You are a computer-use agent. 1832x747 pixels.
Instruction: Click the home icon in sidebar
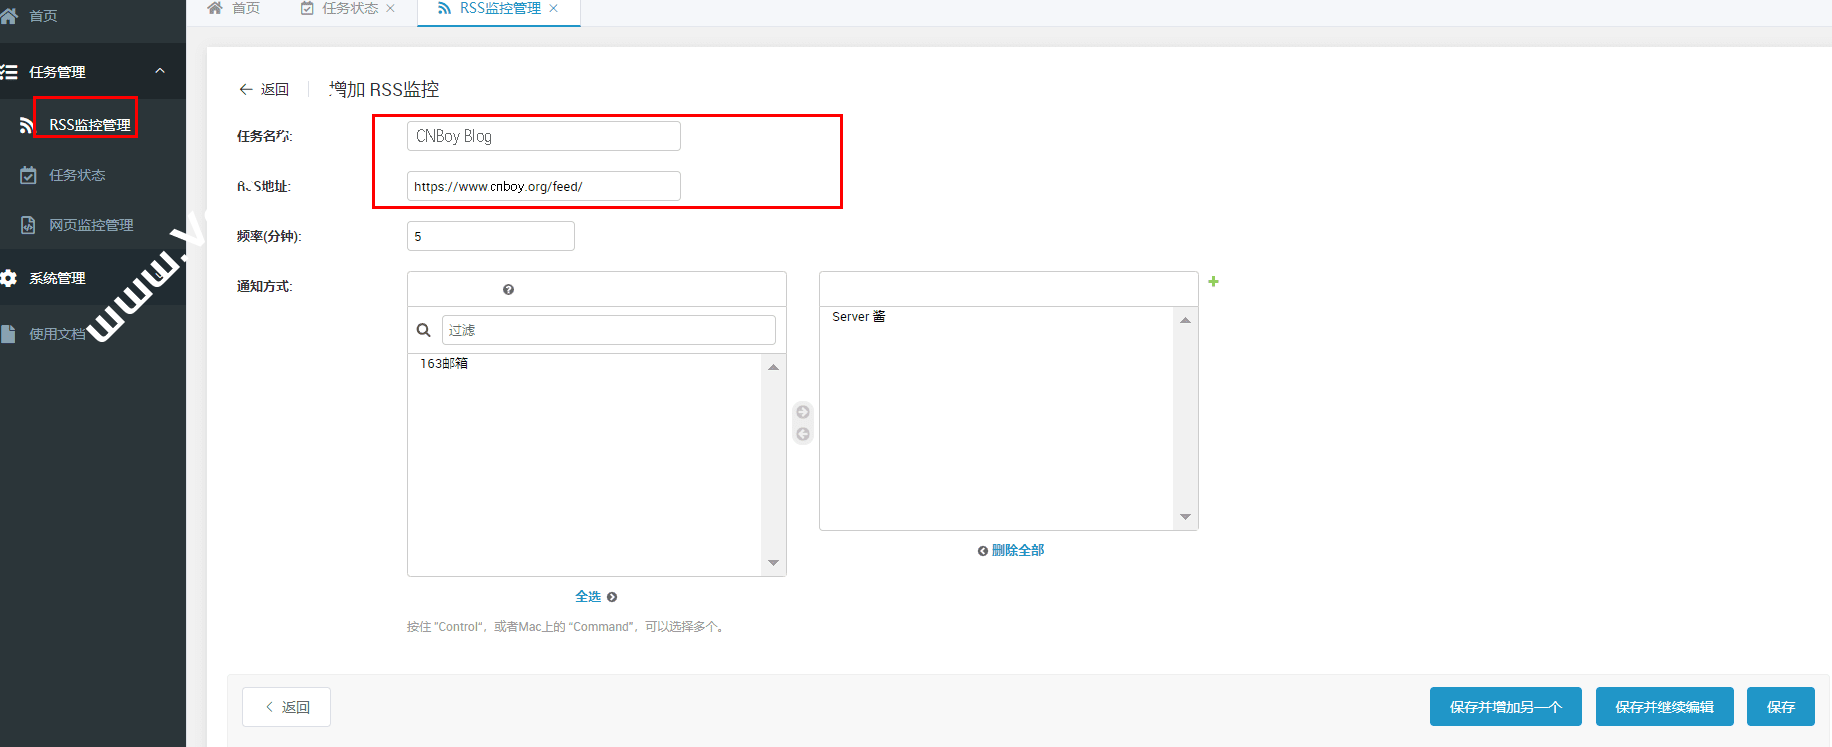point(10,16)
